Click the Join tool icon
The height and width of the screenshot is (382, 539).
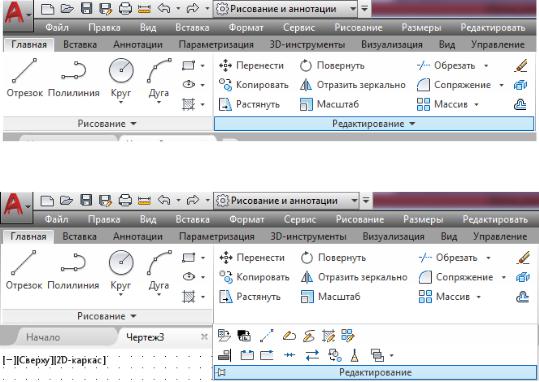(289, 355)
